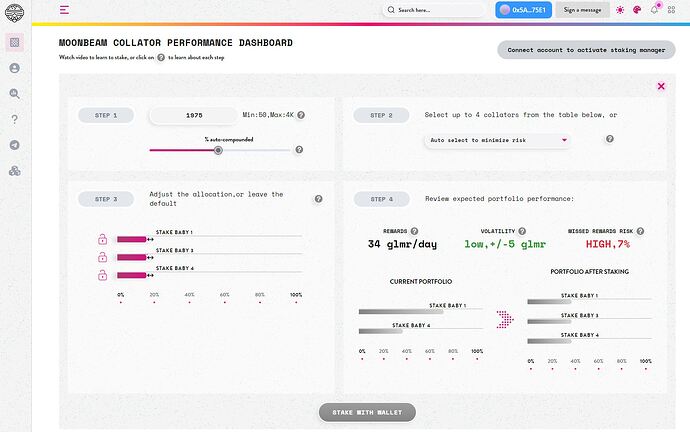Click help icon next to Missed Rewards Risk

click(x=640, y=231)
